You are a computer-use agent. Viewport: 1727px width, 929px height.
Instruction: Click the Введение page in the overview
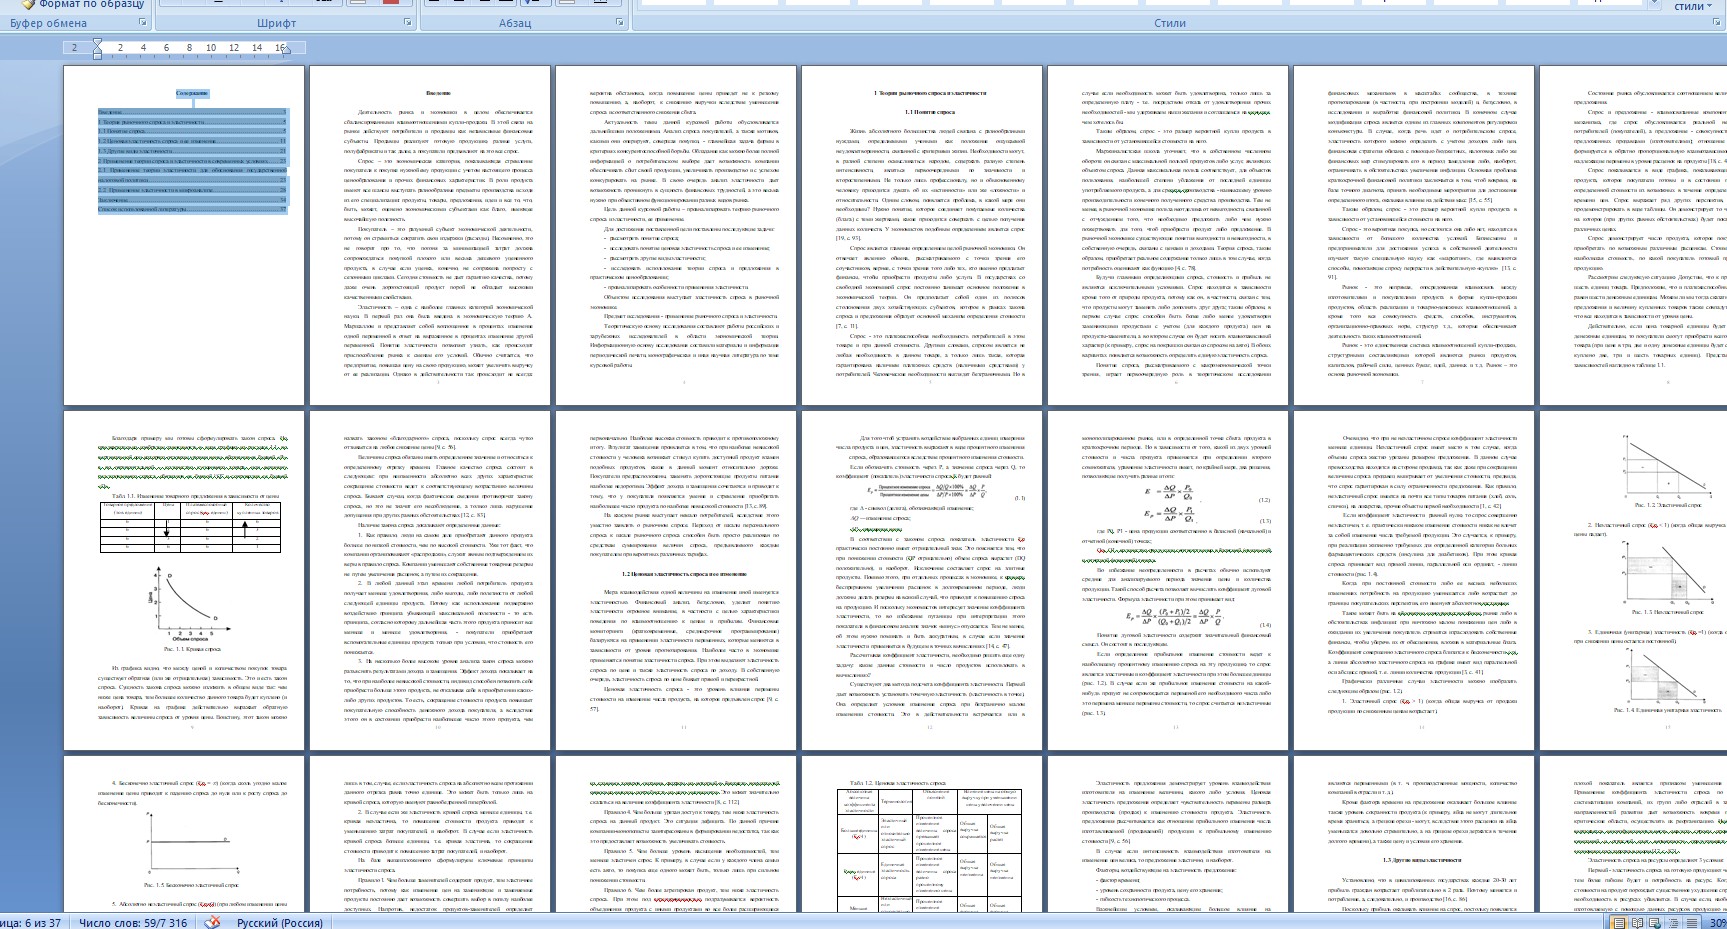tap(430, 236)
